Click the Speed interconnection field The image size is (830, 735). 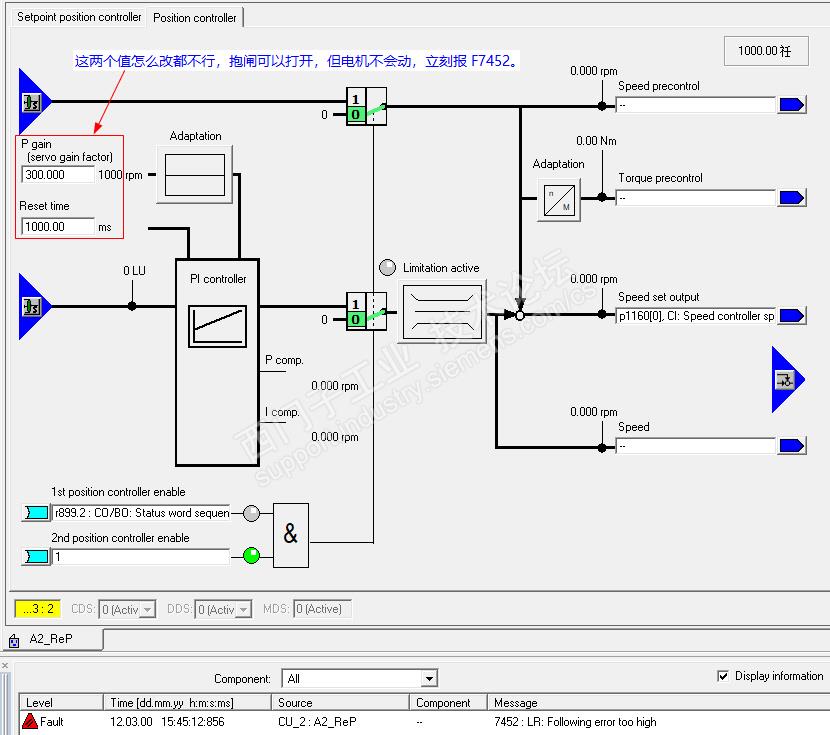pyautogui.click(x=695, y=446)
